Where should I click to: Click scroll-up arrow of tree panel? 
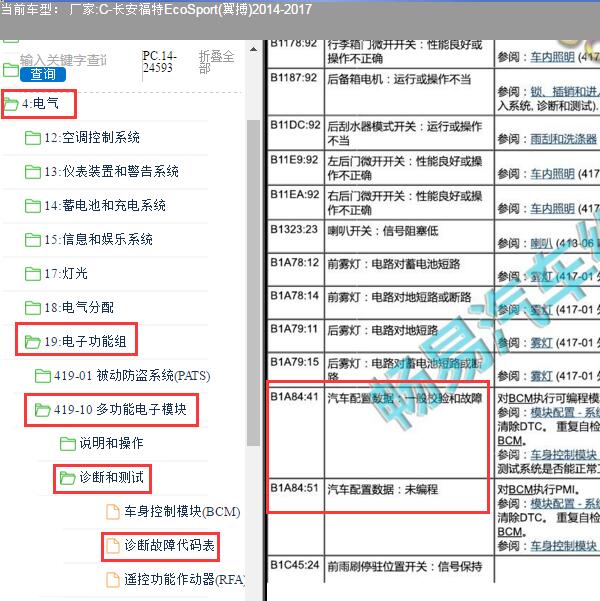[x=253, y=49]
